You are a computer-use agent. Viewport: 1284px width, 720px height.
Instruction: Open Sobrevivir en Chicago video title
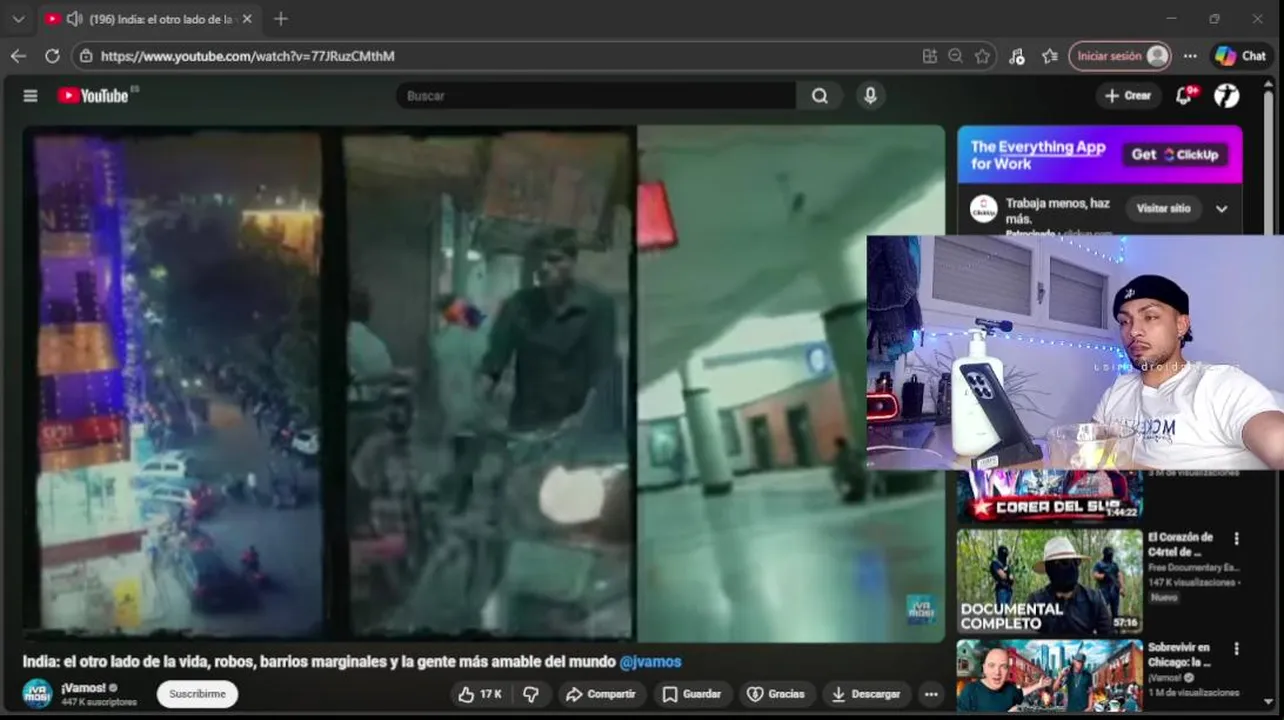[x=1179, y=655]
